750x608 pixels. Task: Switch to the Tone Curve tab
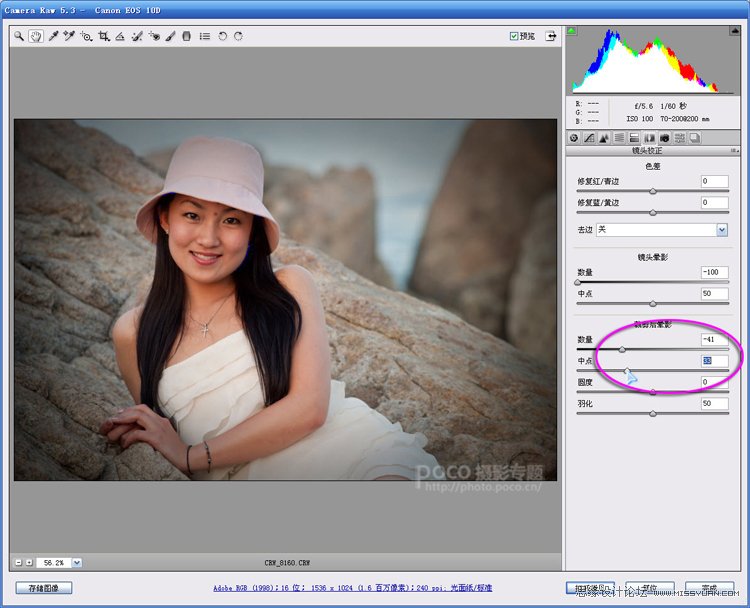pos(589,138)
